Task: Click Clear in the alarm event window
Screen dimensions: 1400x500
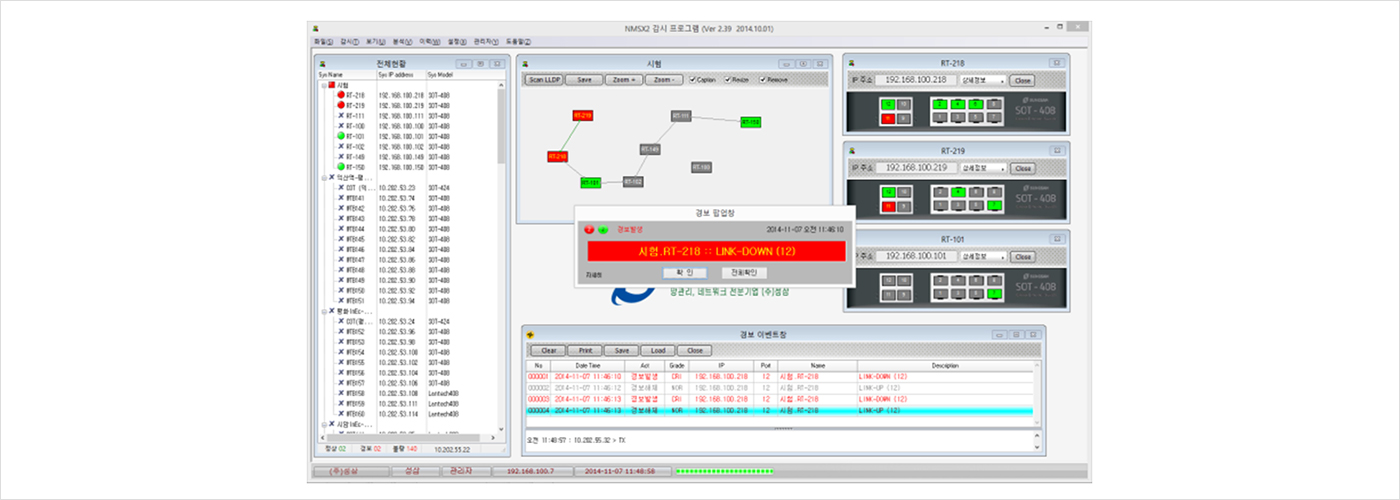Action: click(x=549, y=351)
